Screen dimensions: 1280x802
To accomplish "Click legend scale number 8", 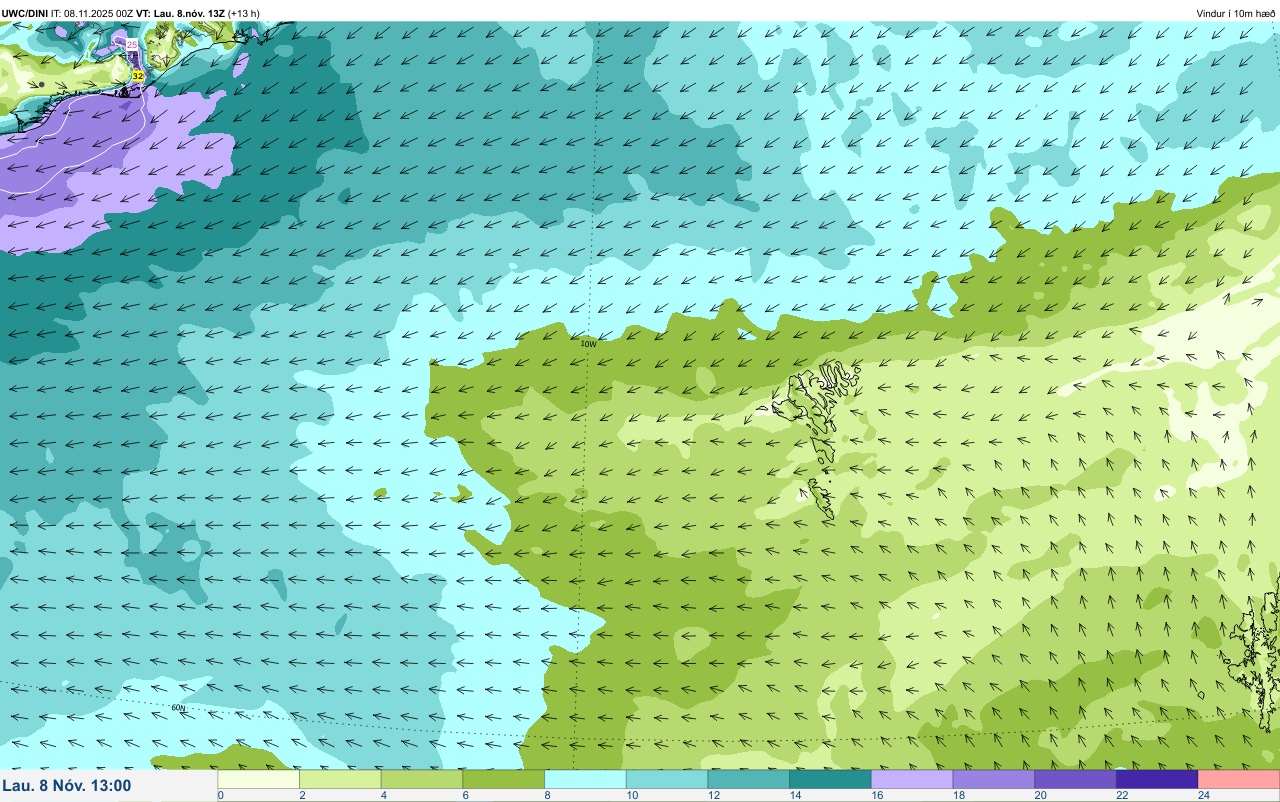I will point(547,796).
